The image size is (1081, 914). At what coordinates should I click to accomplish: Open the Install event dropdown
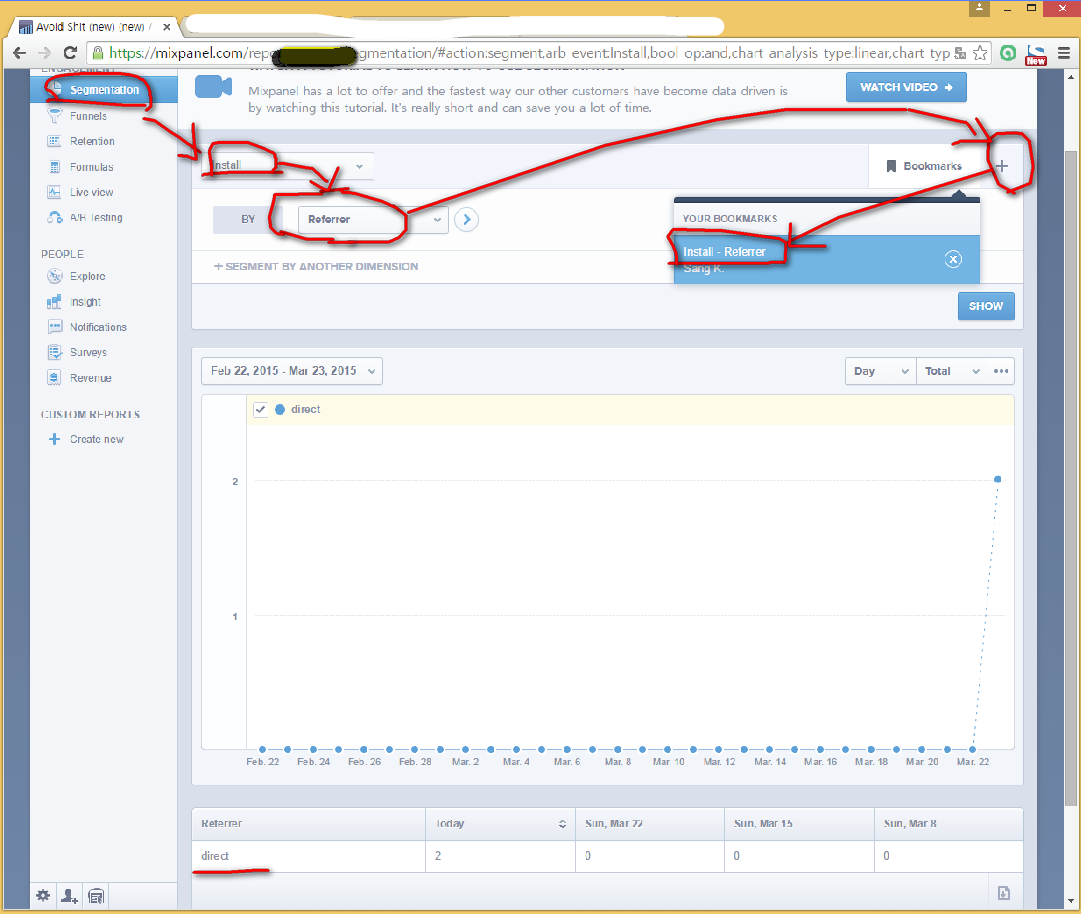tap(288, 166)
